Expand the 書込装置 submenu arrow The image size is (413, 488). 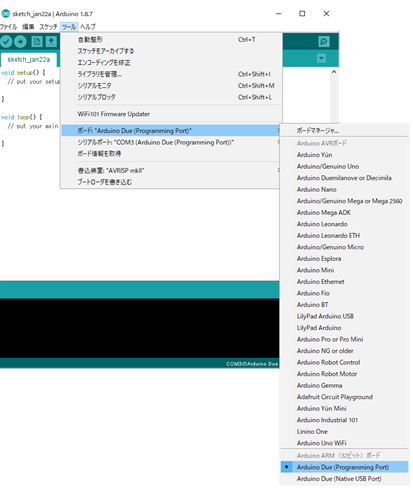coord(278,170)
